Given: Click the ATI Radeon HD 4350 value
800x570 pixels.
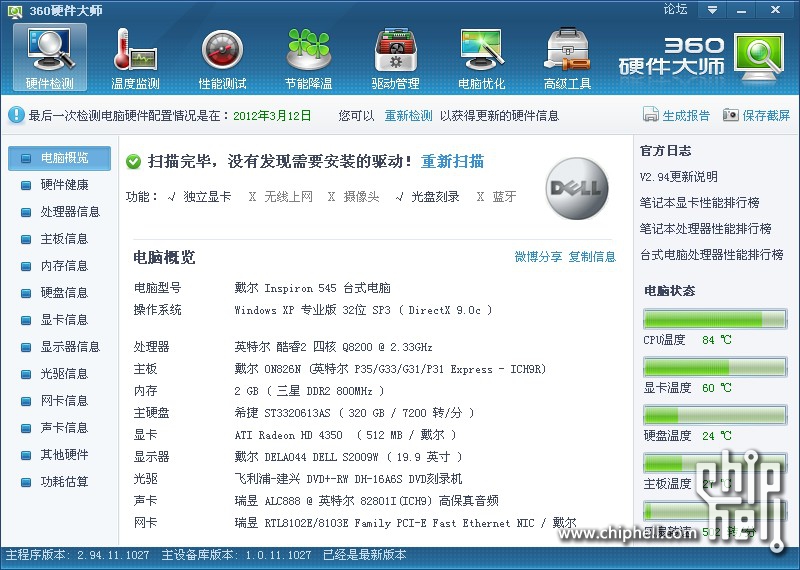Looking at the screenshot, I should point(345,435).
